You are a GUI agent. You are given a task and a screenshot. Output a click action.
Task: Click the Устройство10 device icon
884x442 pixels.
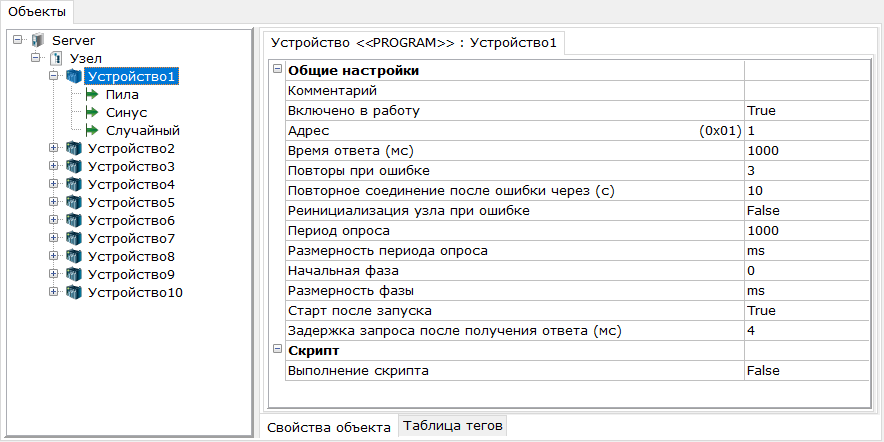click(74, 293)
